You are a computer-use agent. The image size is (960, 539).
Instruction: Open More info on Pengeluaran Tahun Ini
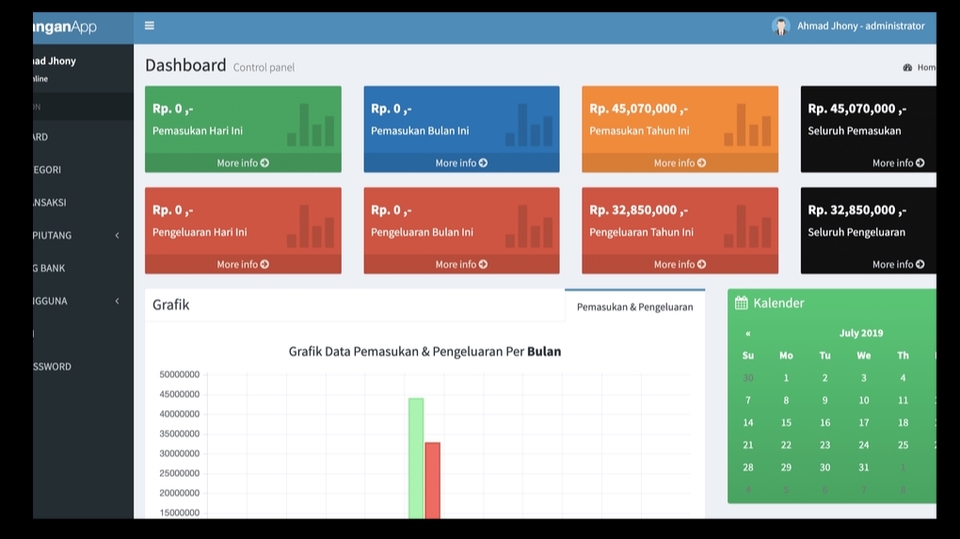680,265
